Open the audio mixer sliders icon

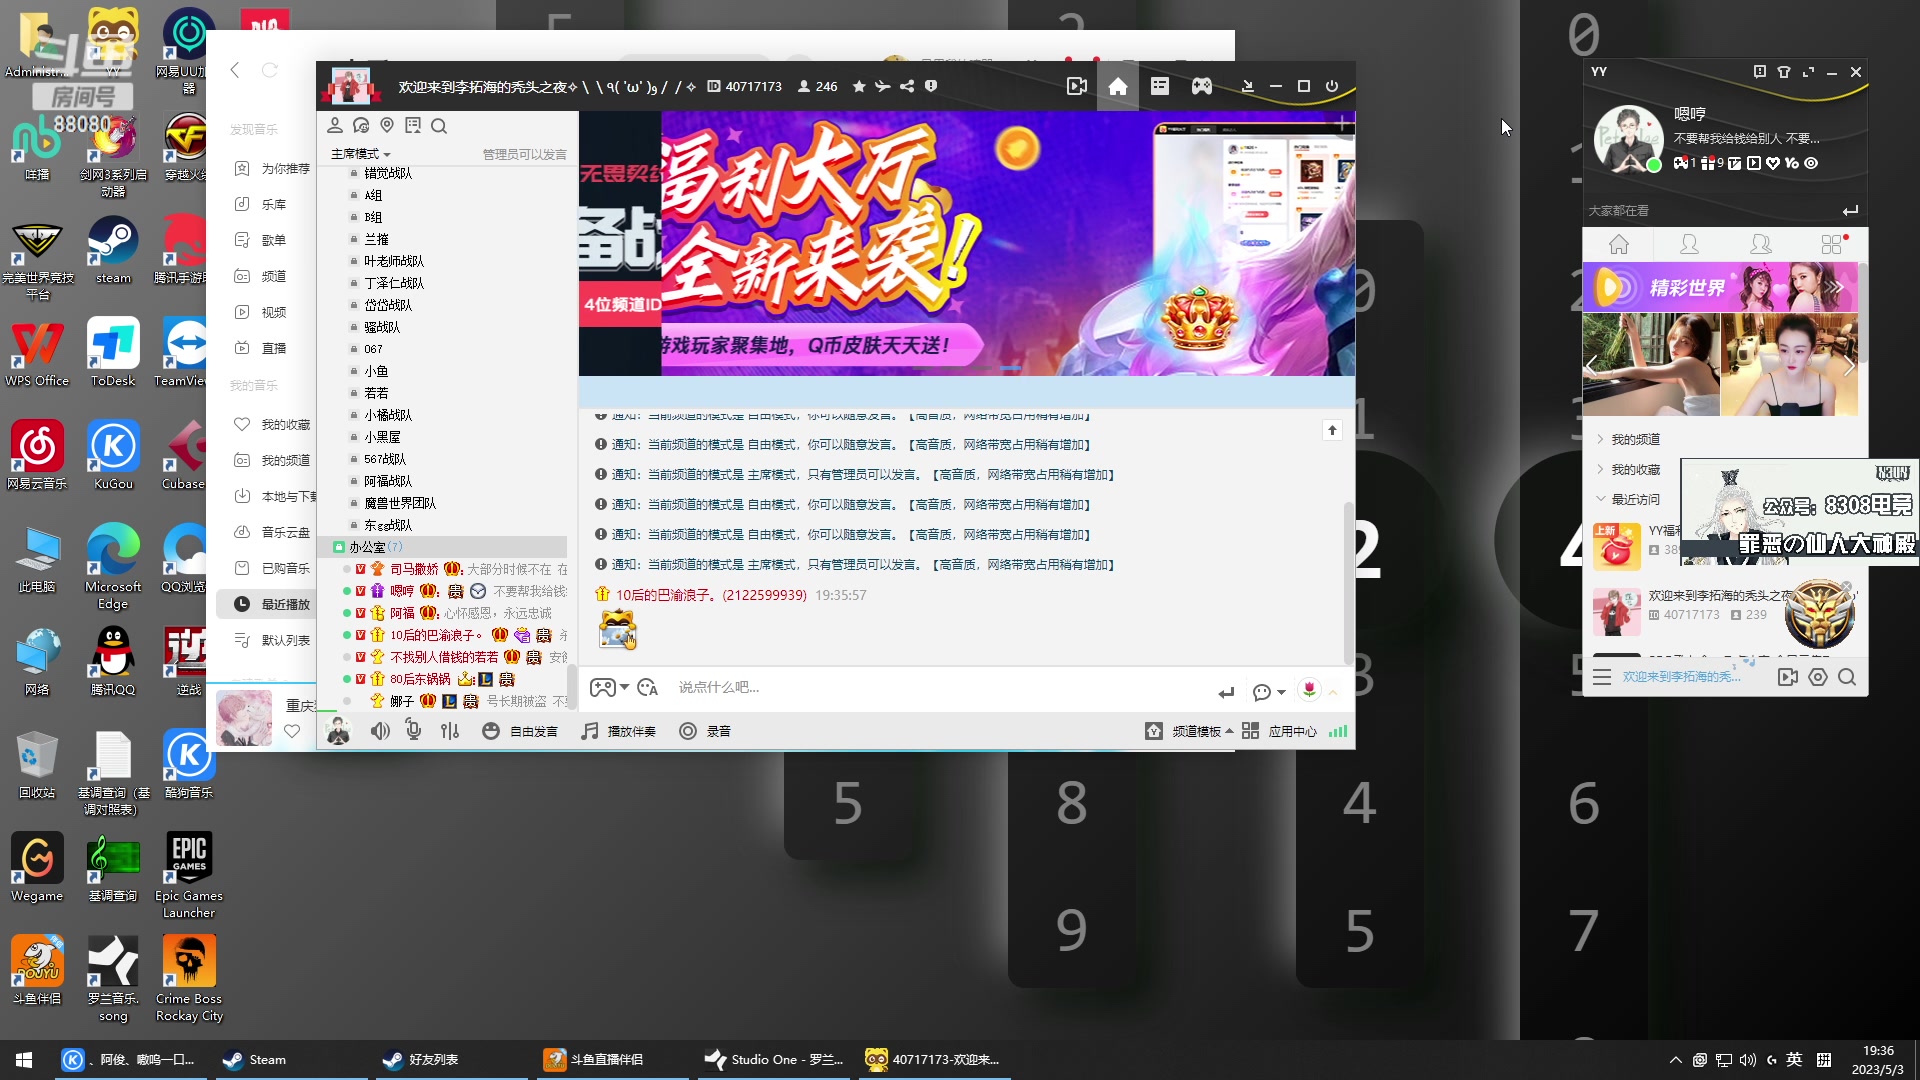tap(450, 730)
